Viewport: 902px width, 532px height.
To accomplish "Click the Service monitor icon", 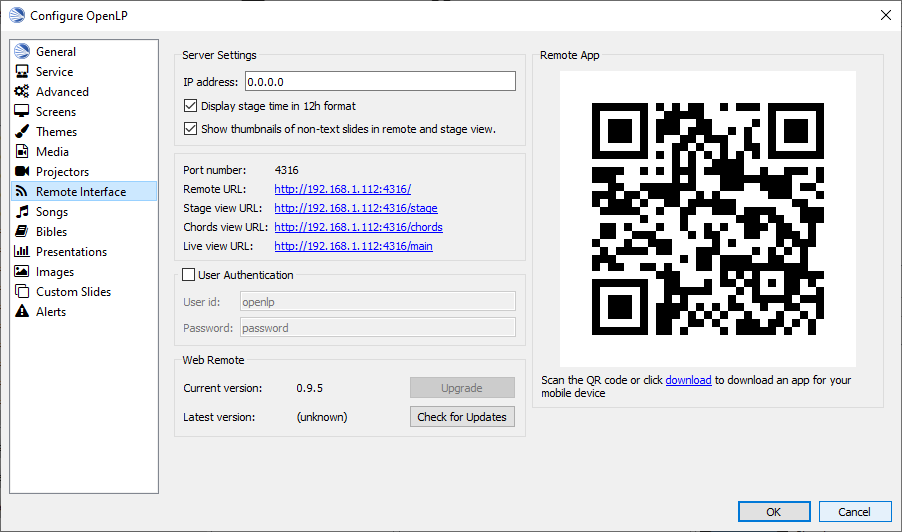I will click(22, 71).
